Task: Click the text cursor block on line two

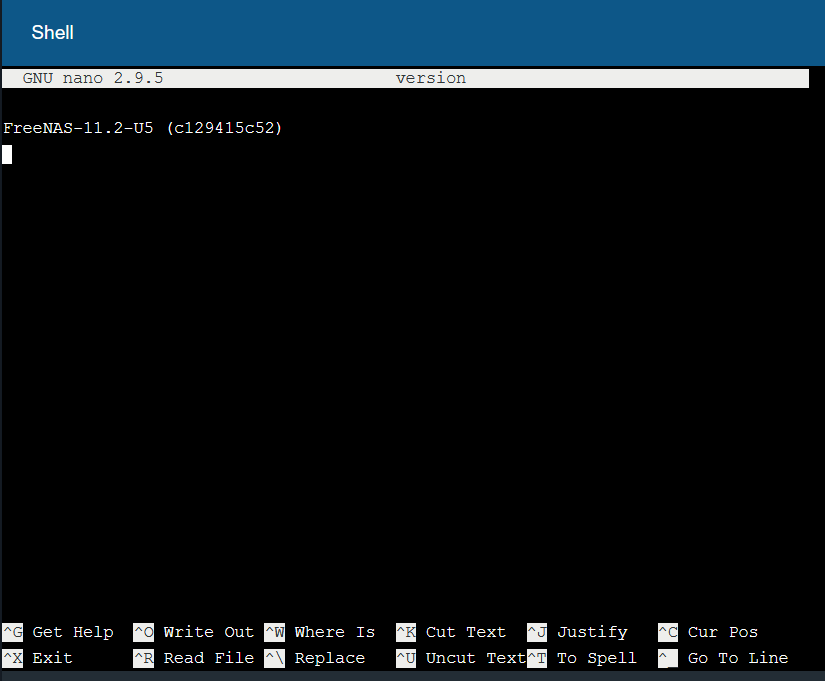Action: 7,155
